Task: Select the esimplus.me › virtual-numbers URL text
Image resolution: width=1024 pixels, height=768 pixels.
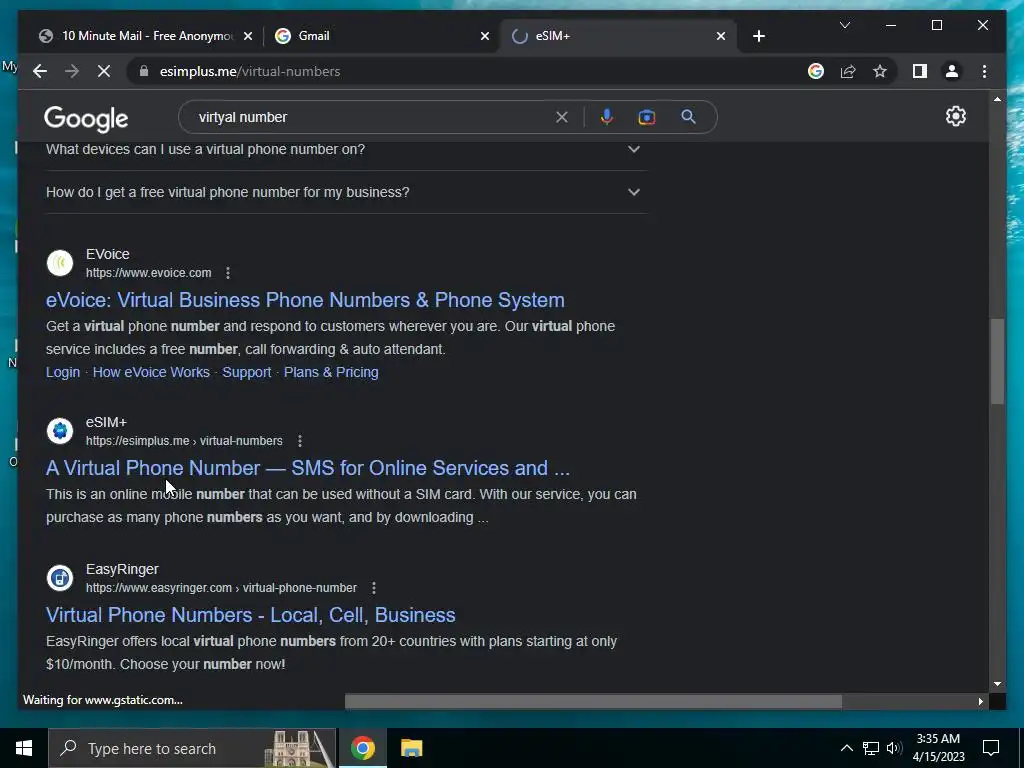Action: pyautogui.click(x=184, y=441)
